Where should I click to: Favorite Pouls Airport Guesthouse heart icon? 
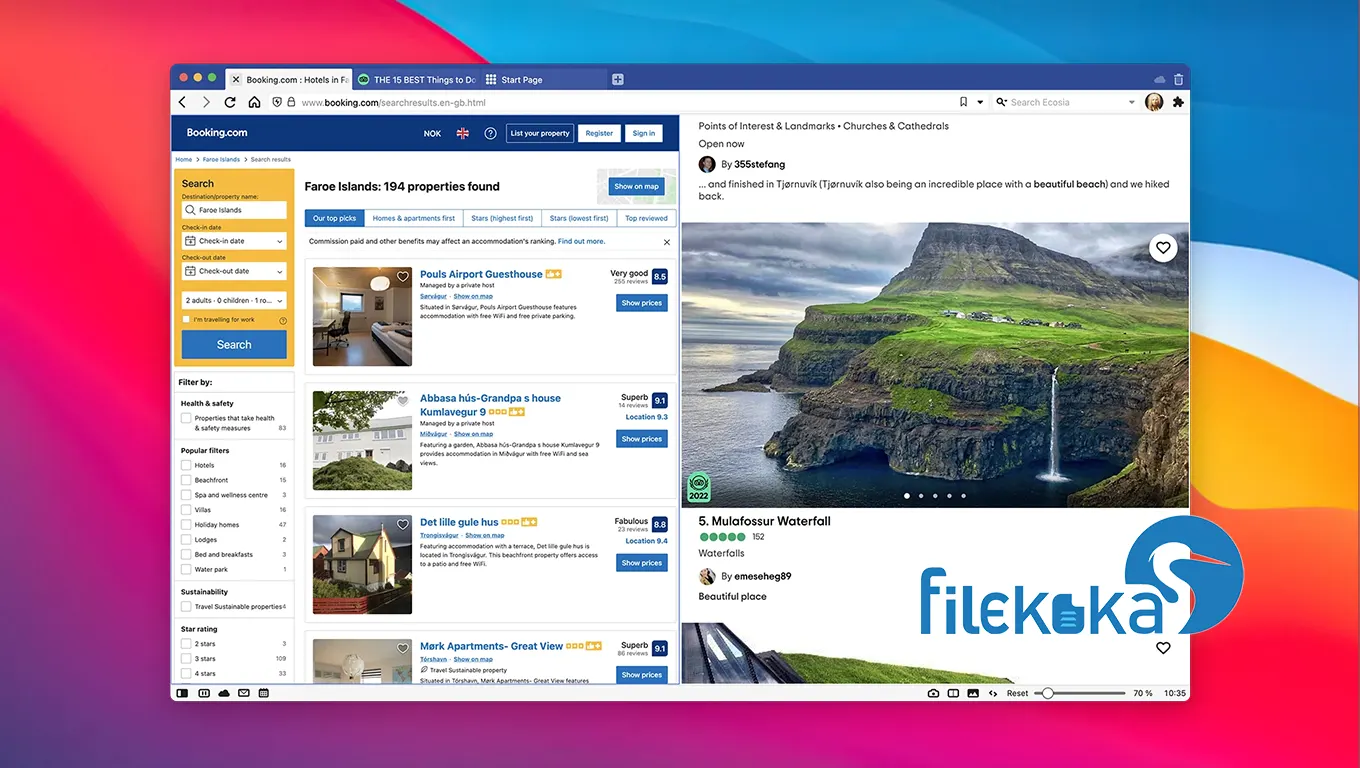pyautogui.click(x=403, y=277)
